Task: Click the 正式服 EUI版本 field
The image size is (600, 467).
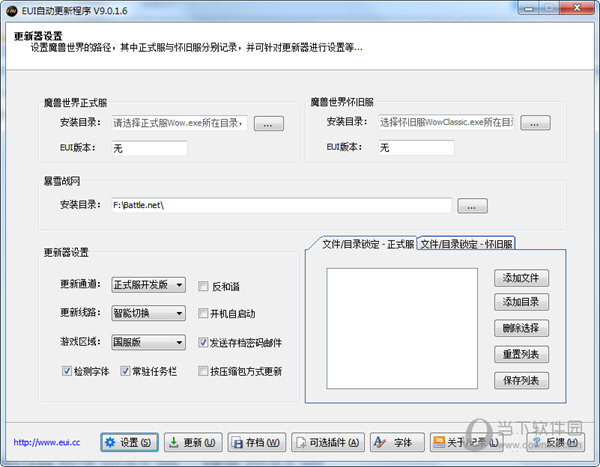Action: (150, 148)
